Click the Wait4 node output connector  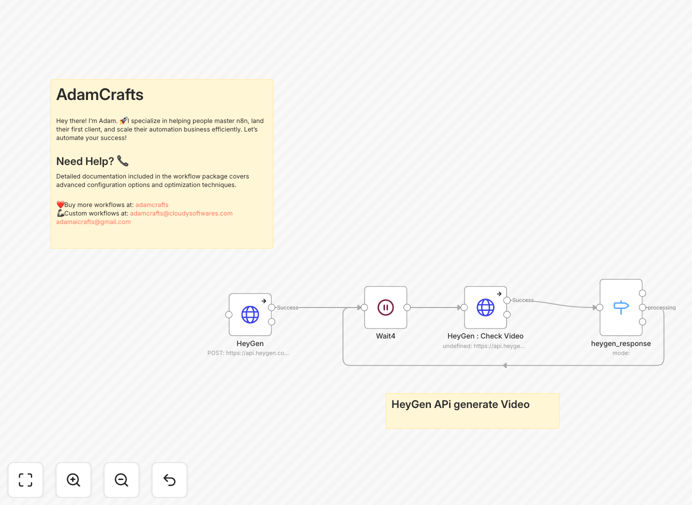tap(407, 307)
